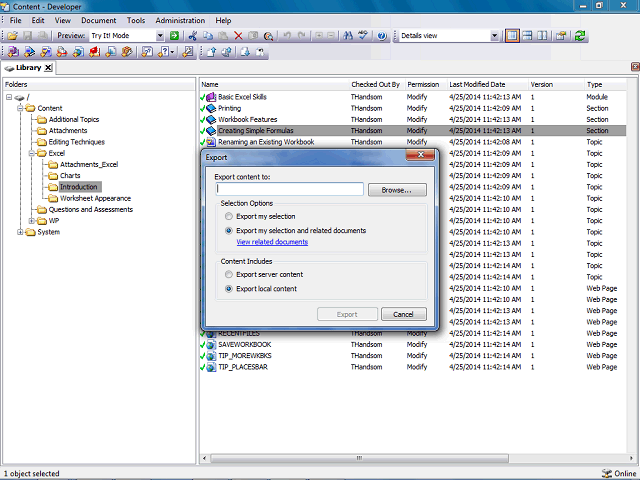This screenshot has height=480, width=640.
Task: Select the Questions and Assessments folder
Action: (x=91, y=209)
